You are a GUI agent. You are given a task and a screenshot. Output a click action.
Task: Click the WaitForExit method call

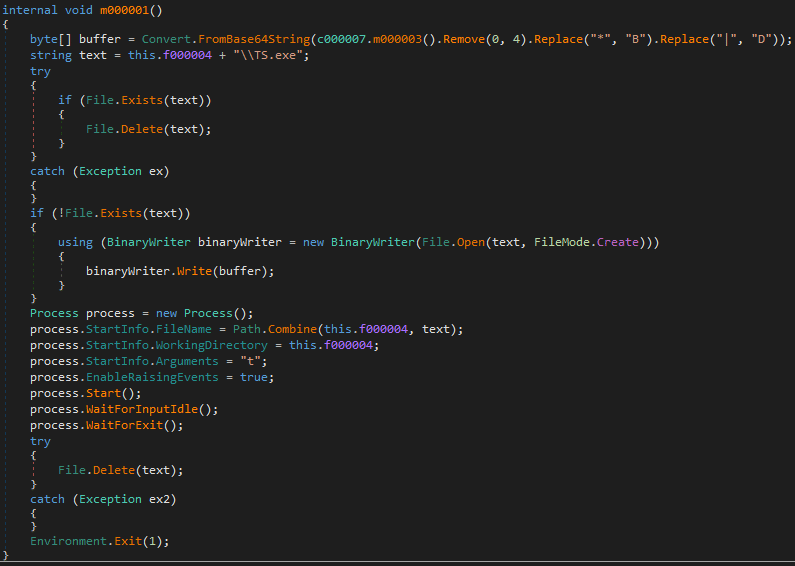124,425
